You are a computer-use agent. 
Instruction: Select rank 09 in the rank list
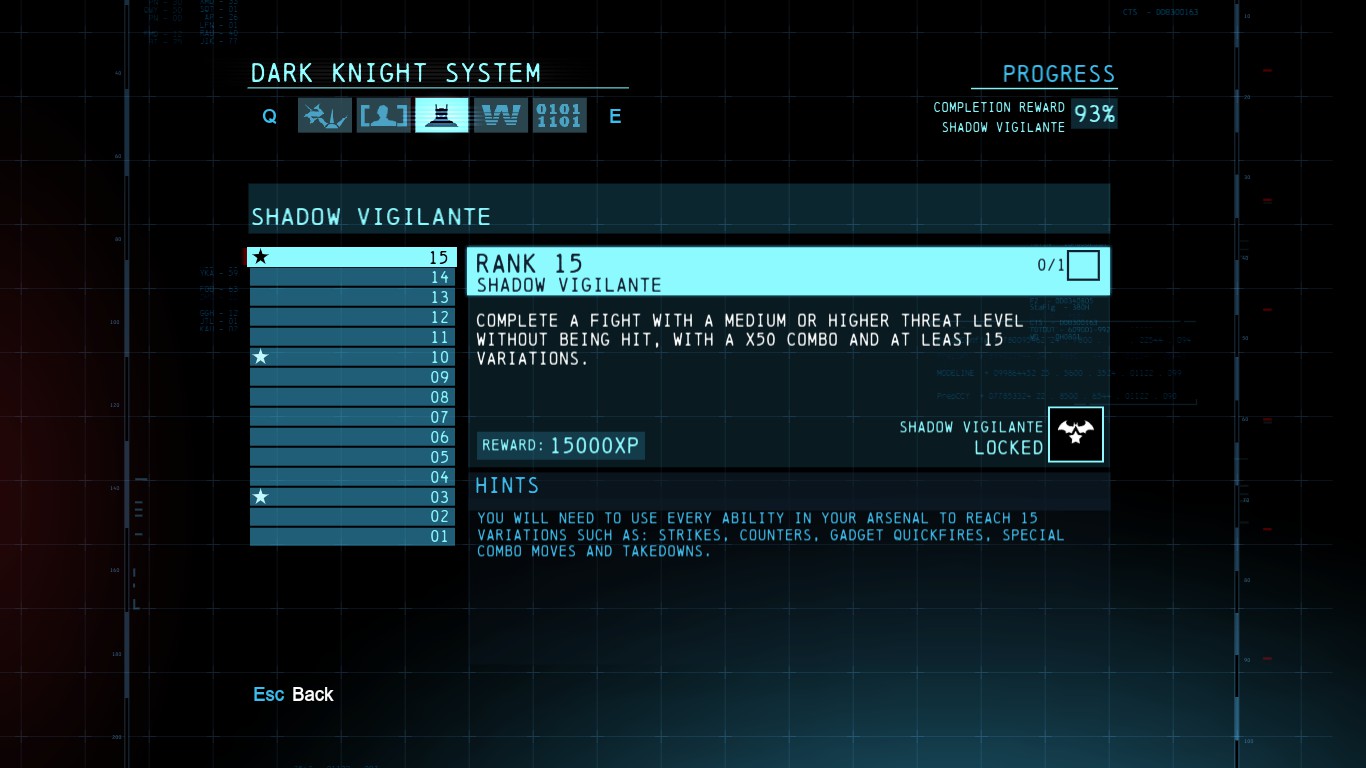click(x=352, y=377)
